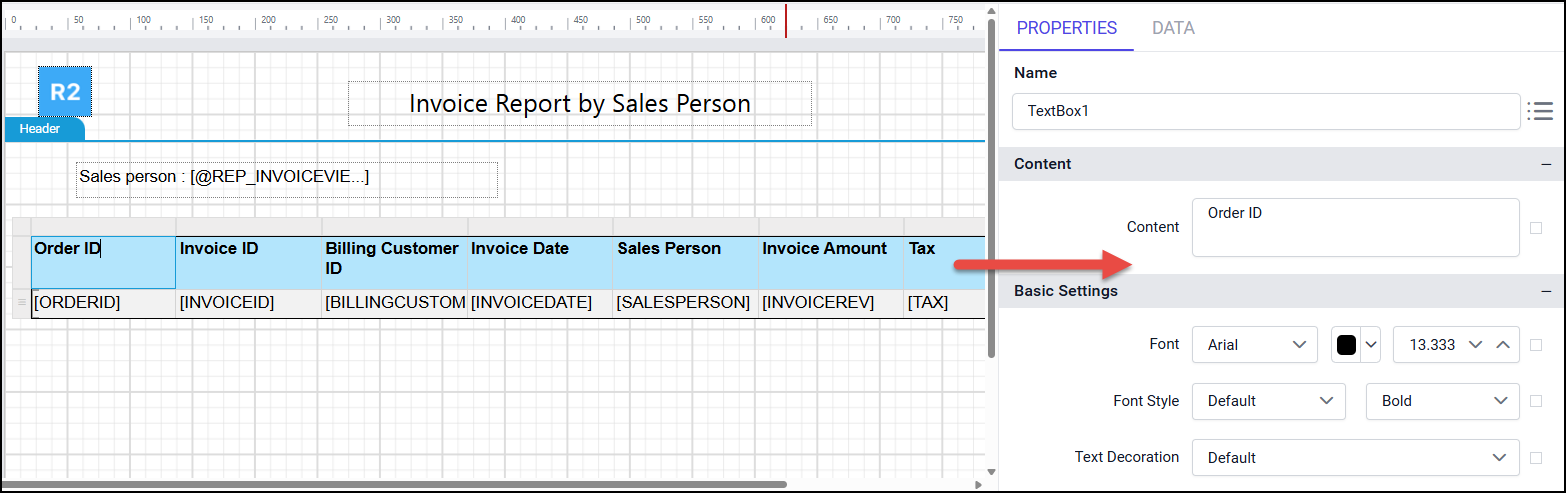Open the list icon next to Name field
The height and width of the screenshot is (493, 1566).
click(1540, 111)
